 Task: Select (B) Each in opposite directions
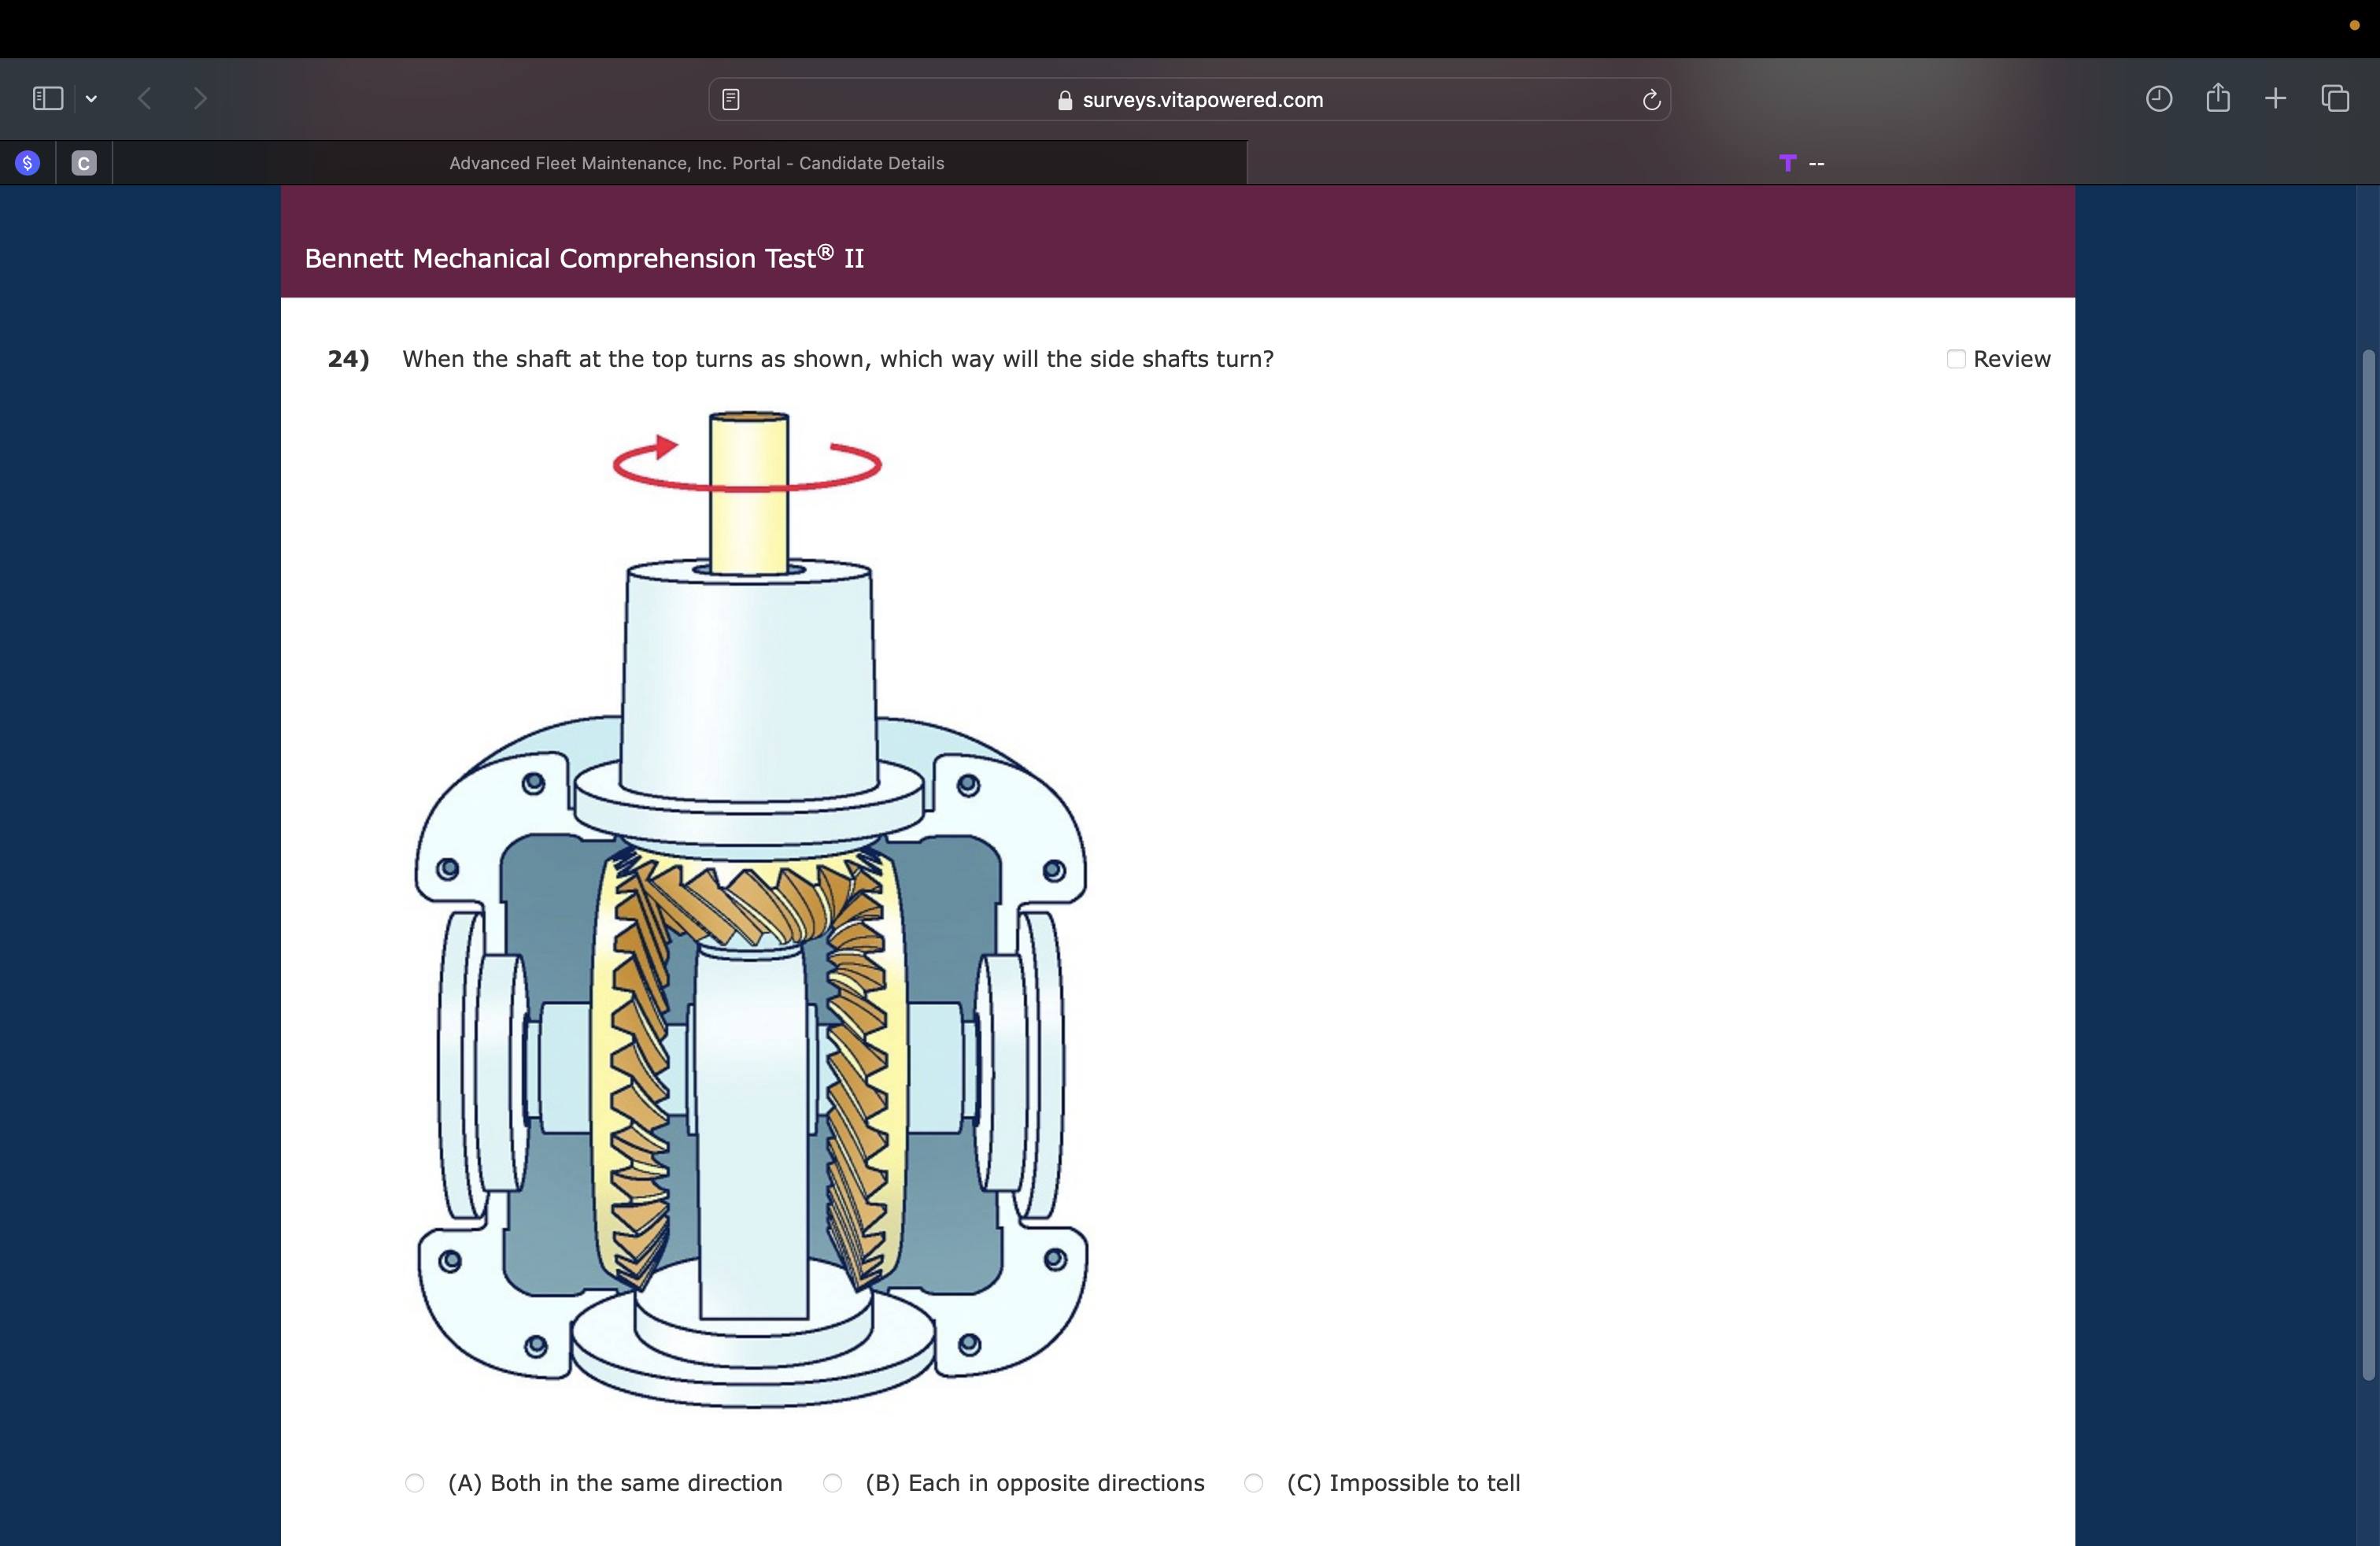coord(832,1482)
